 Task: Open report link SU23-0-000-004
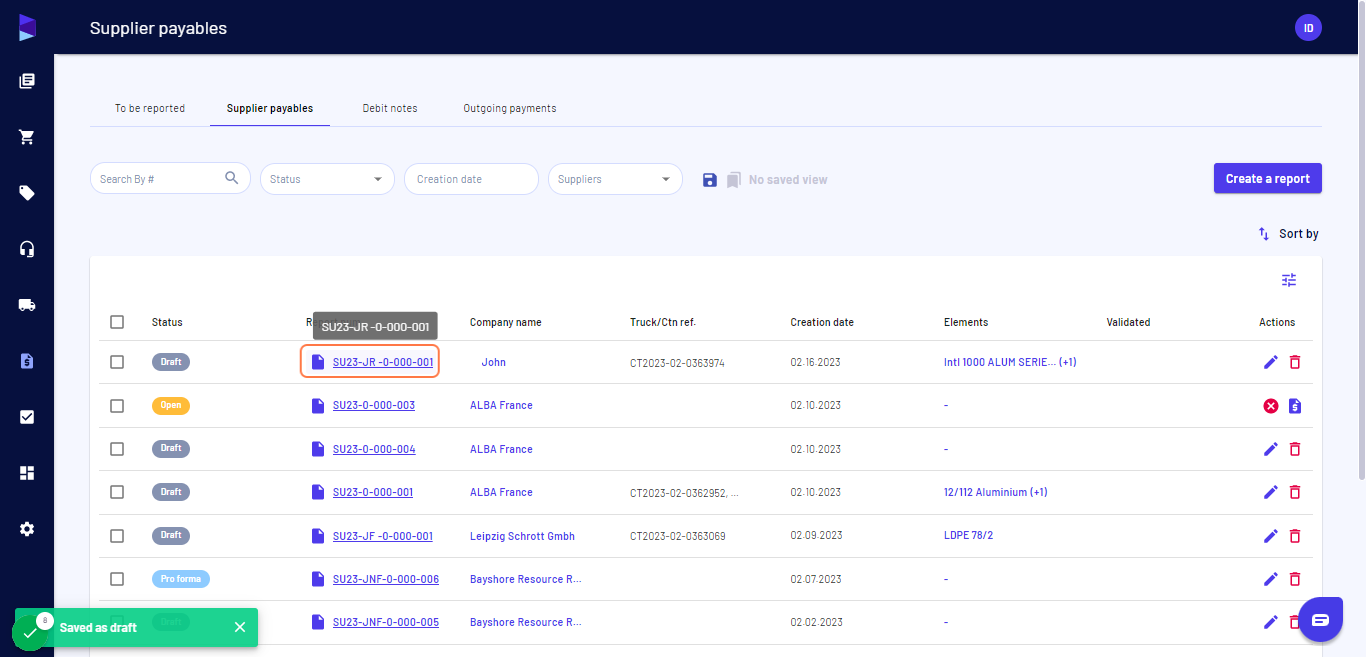[374, 449]
